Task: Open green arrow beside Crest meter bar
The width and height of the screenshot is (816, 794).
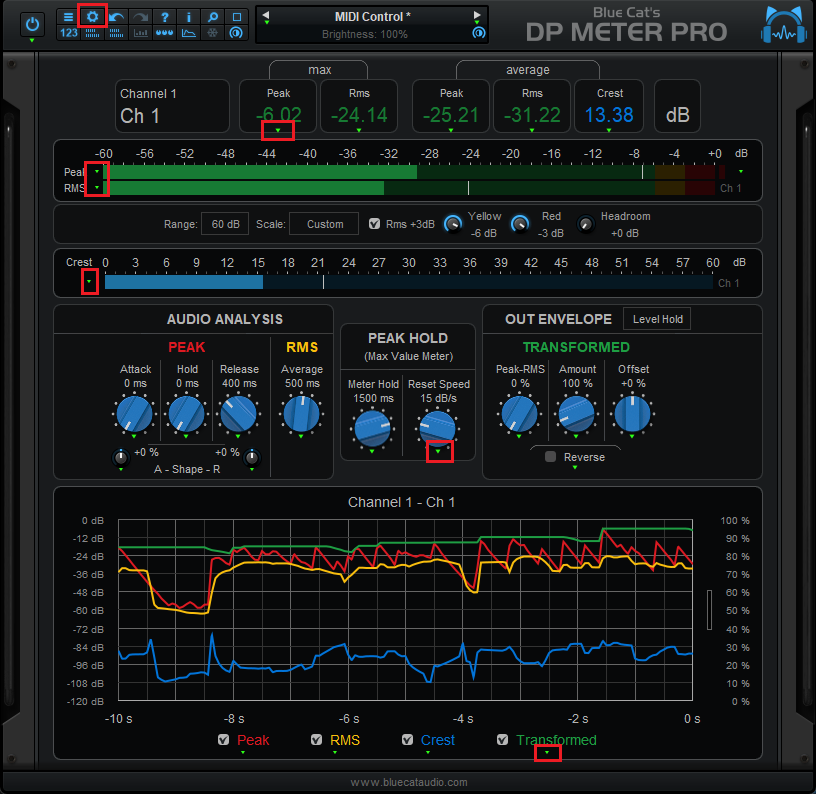Action: click(90, 281)
